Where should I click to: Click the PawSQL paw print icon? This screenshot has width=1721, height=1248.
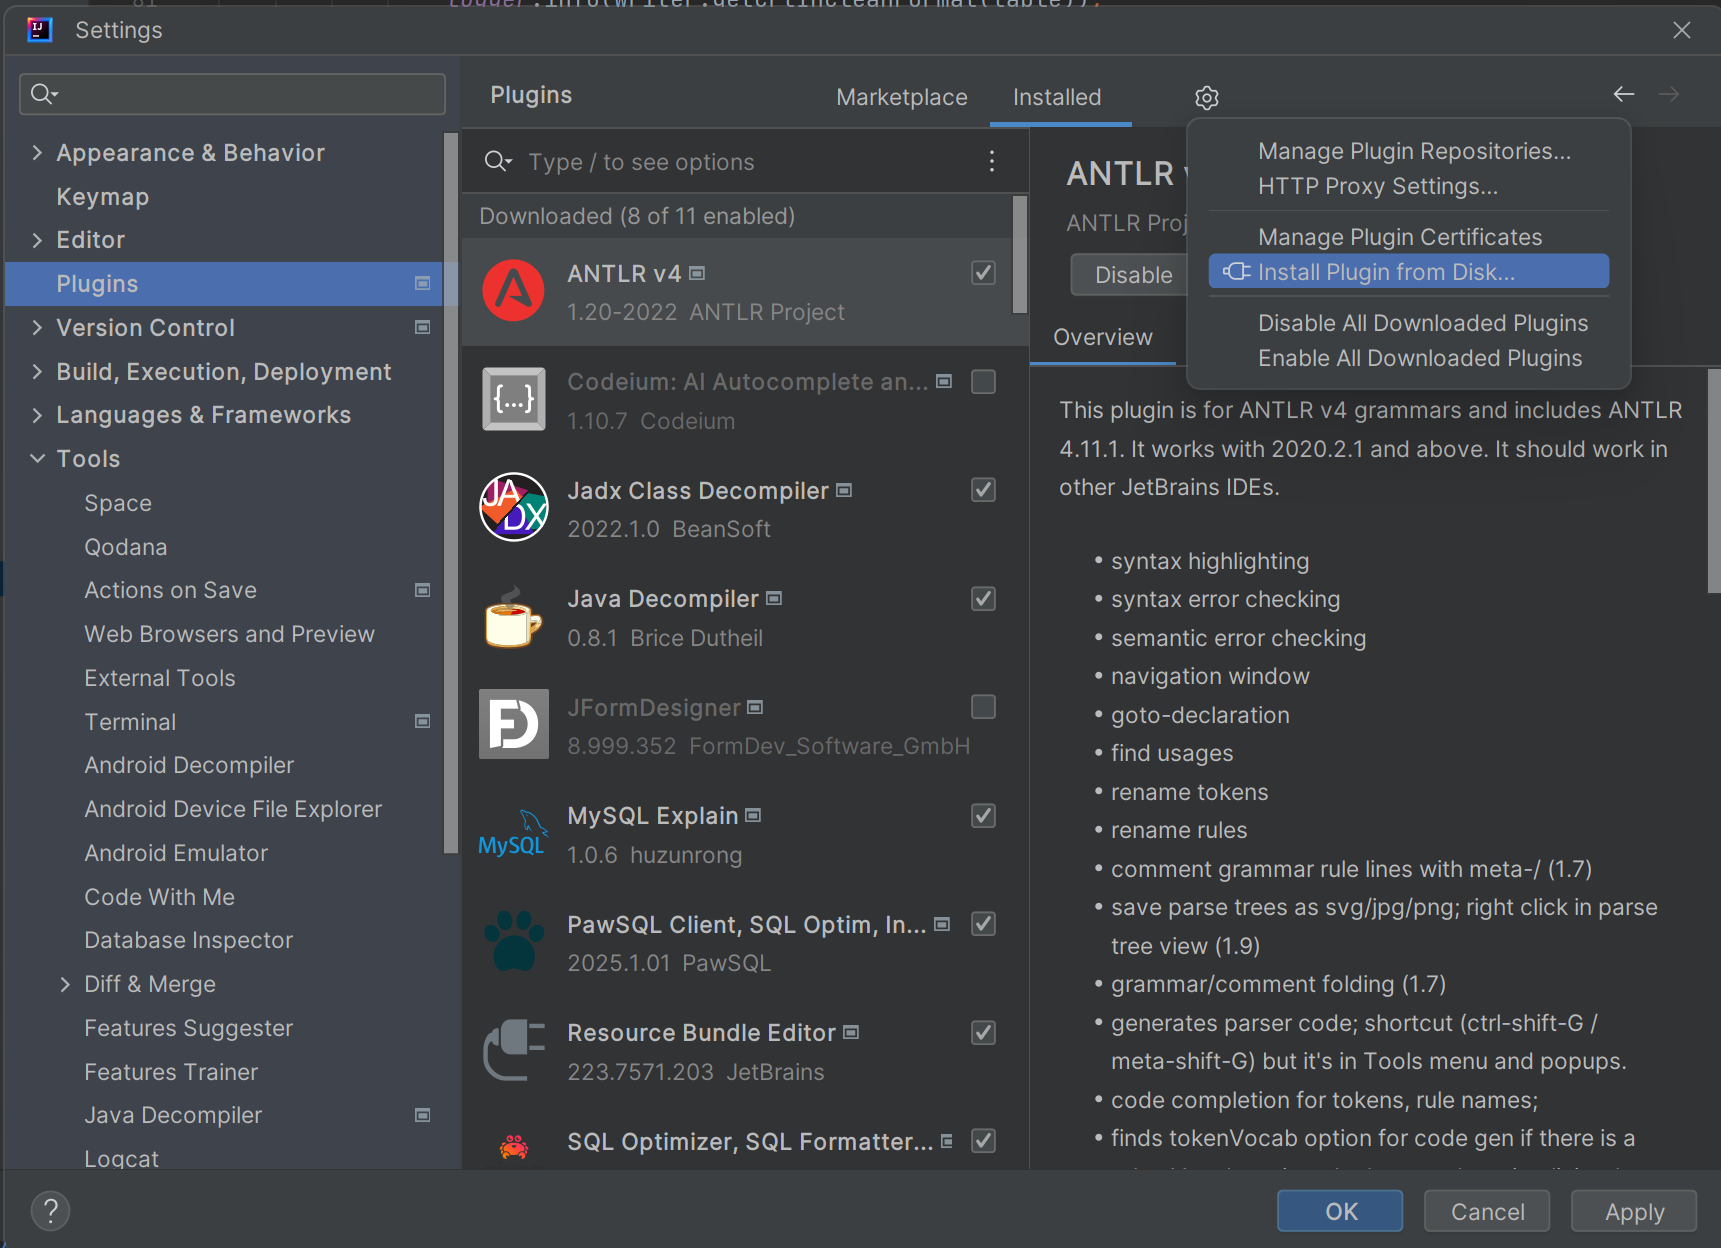click(x=514, y=941)
